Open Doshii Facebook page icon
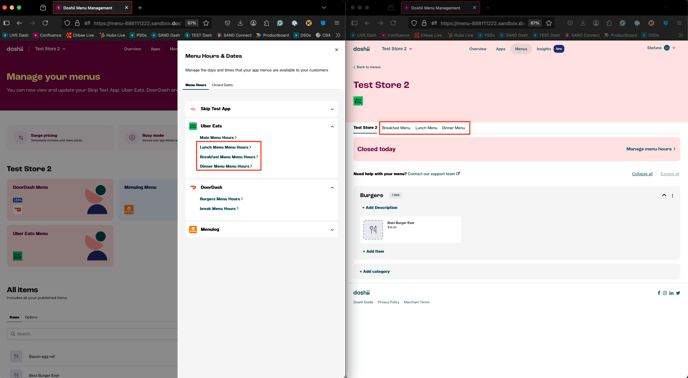688x378 pixels. [x=659, y=293]
